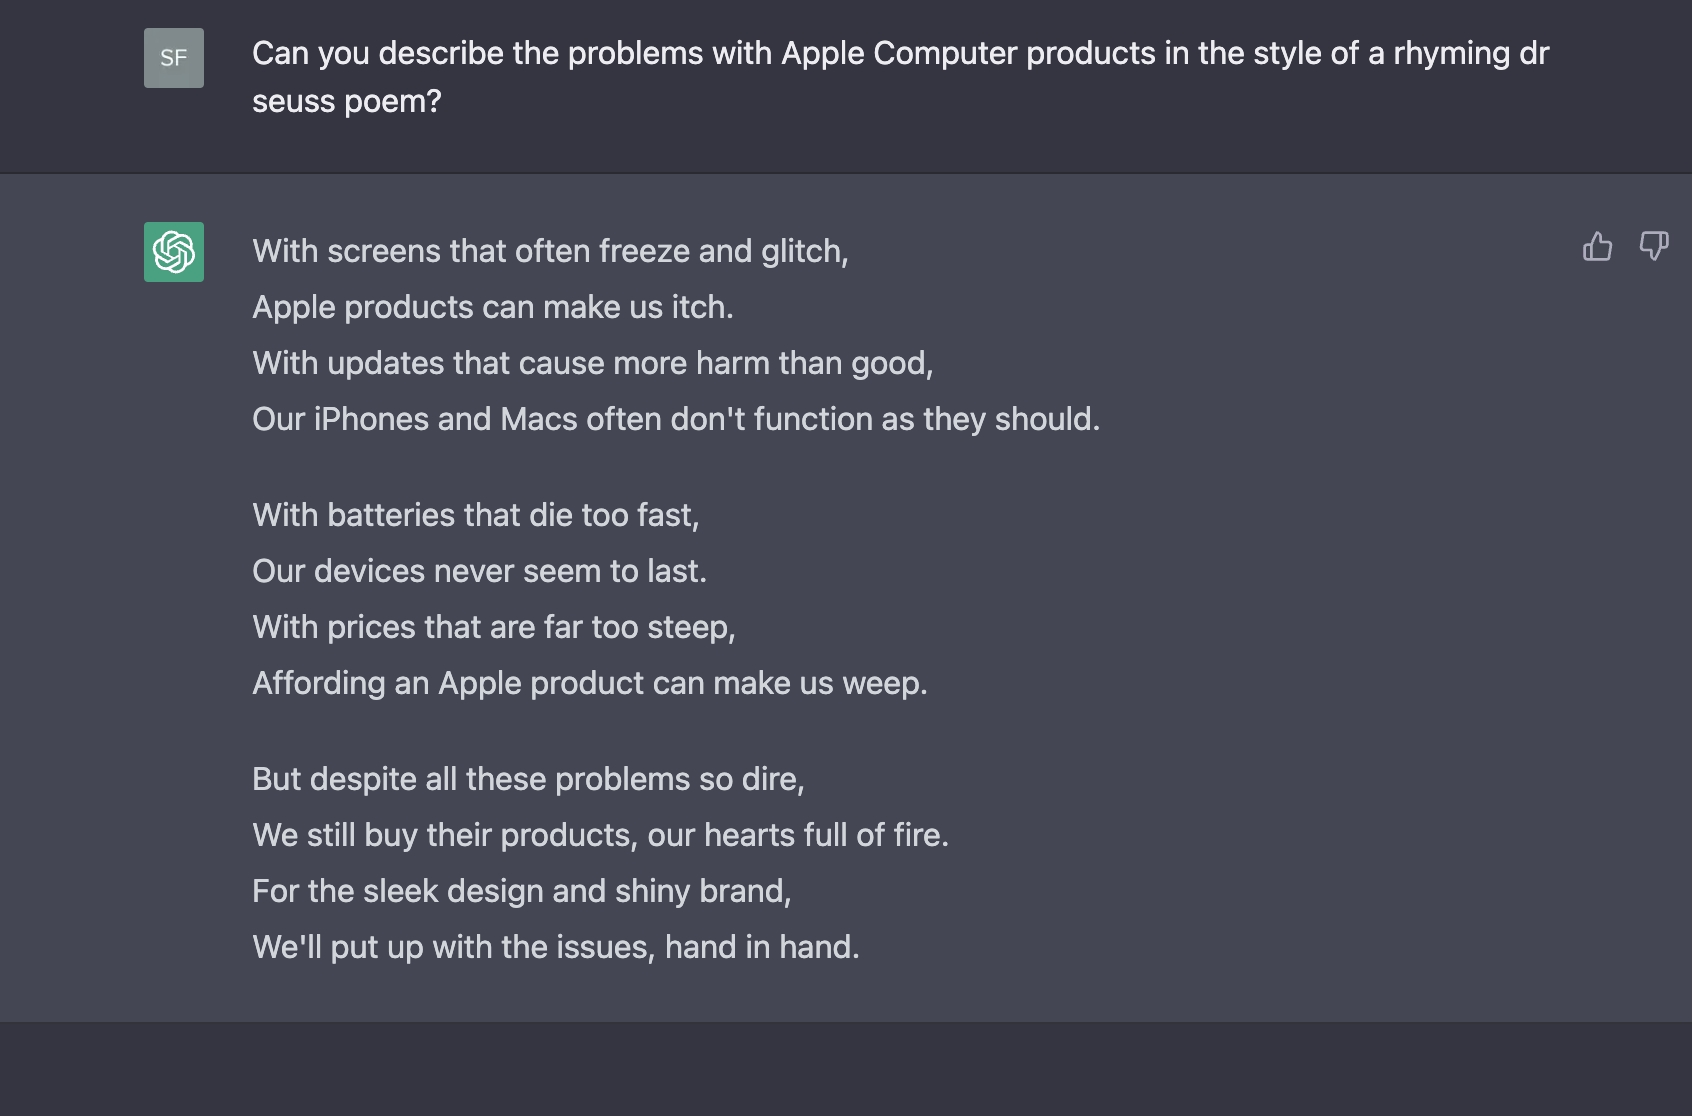Click the final line ending "hand in hand."
The width and height of the screenshot is (1692, 1116).
pyautogui.click(x=555, y=947)
